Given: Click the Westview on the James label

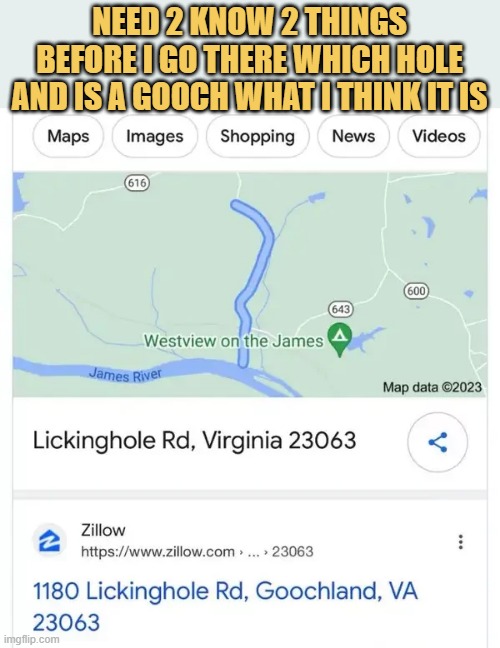Looking at the screenshot, I should [x=233, y=341].
